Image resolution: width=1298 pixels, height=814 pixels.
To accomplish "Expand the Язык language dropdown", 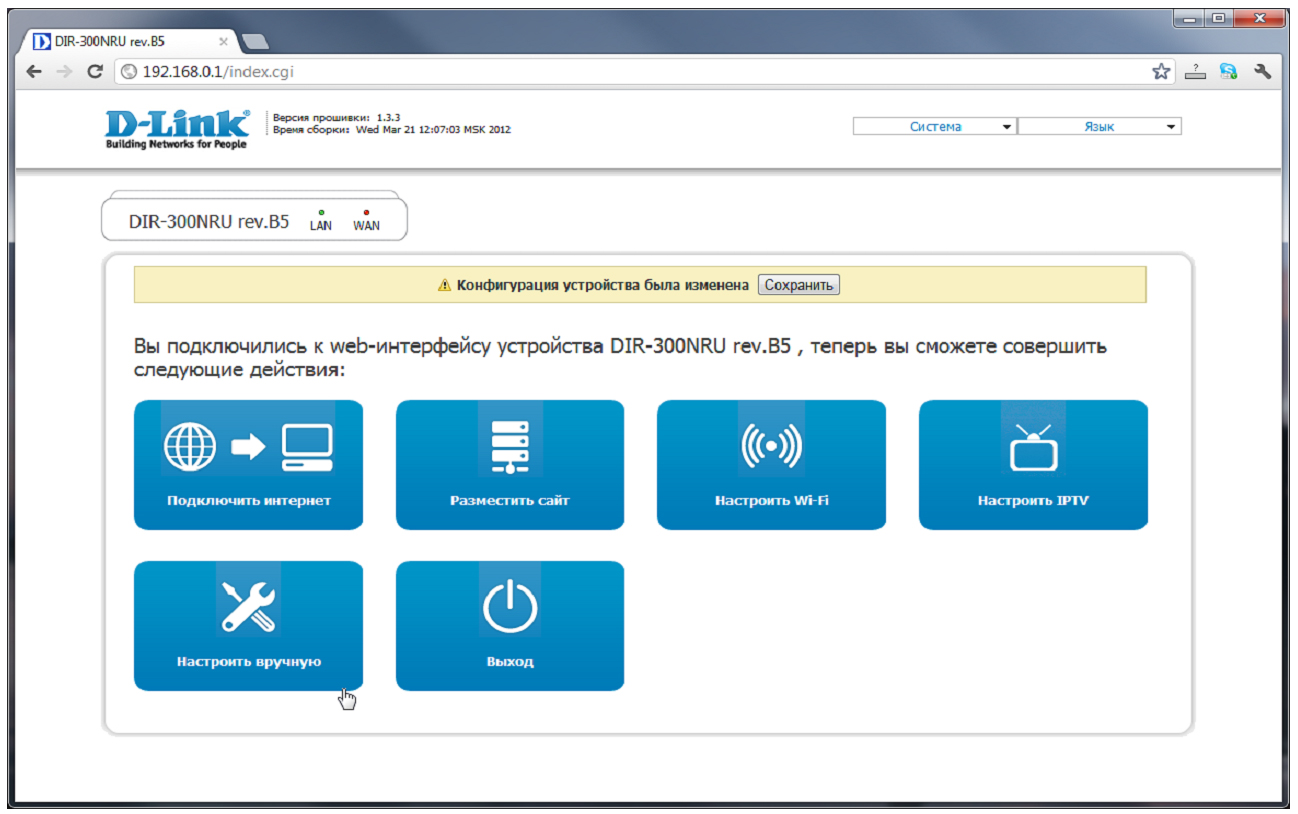I will (x=1099, y=127).
